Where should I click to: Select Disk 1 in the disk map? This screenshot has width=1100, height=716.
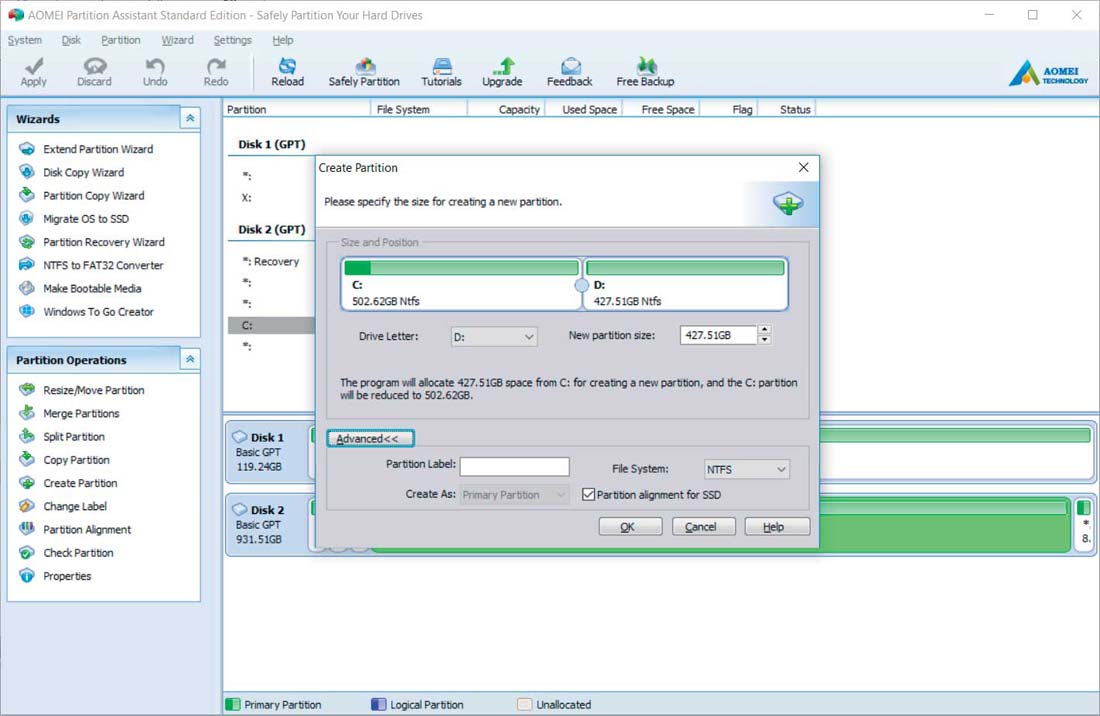pyautogui.click(x=267, y=452)
